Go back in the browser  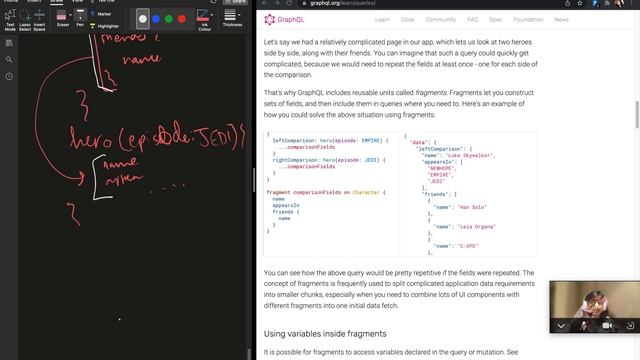pyautogui.click(x=264, y=3)
